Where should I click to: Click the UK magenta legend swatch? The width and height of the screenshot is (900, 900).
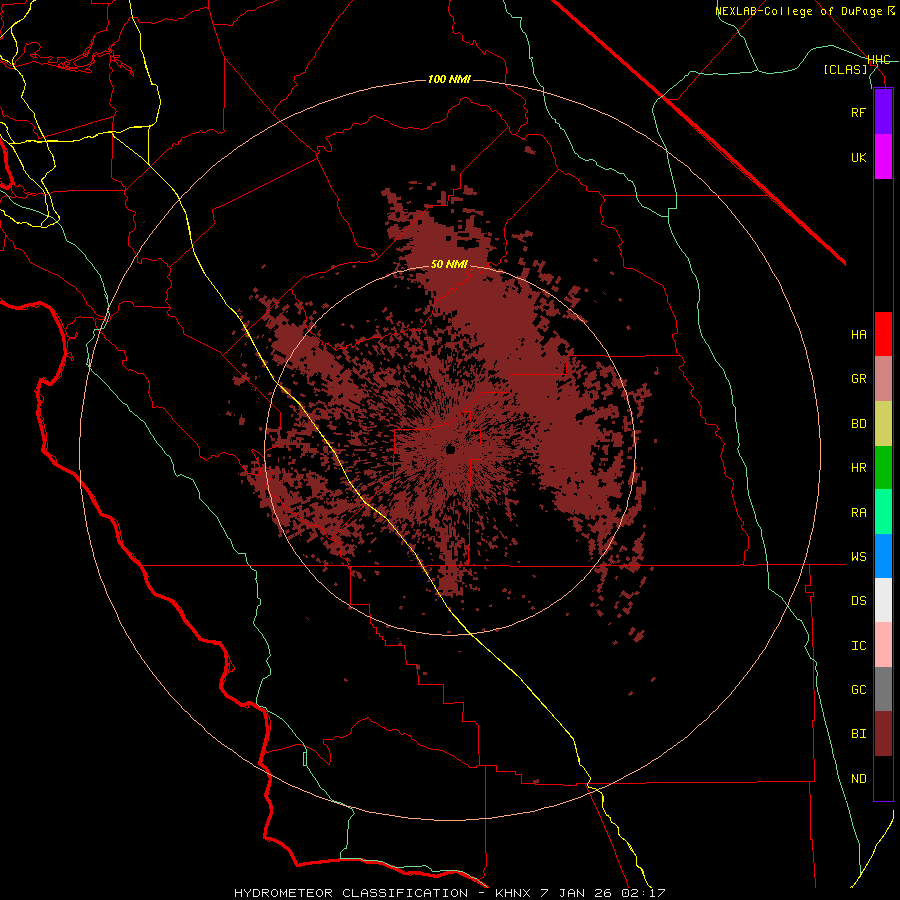[x=883, y=157]
